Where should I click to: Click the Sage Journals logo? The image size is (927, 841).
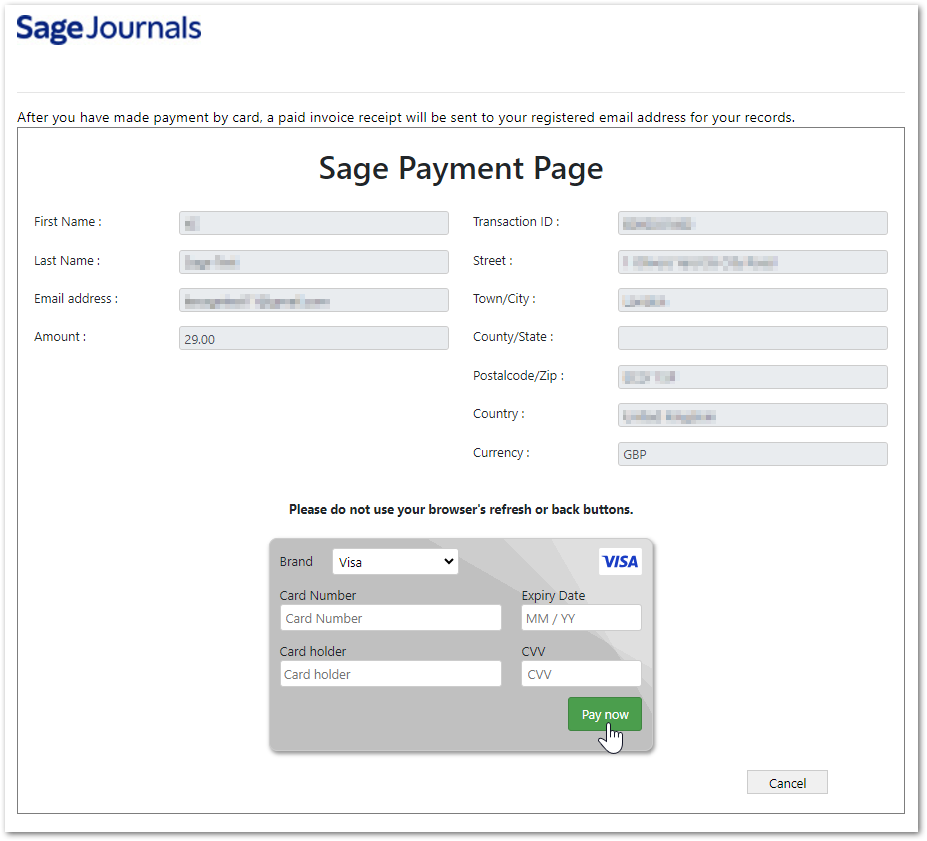pos(109,28)
